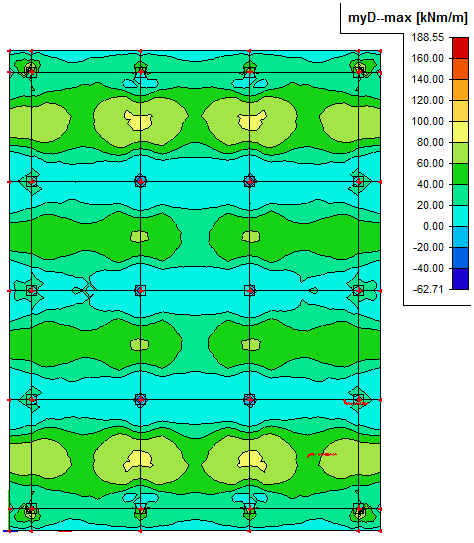Click the dark blue -40.00 legend swatch
The width and height of the screenshot is (474, 543).
click(460, 279)
